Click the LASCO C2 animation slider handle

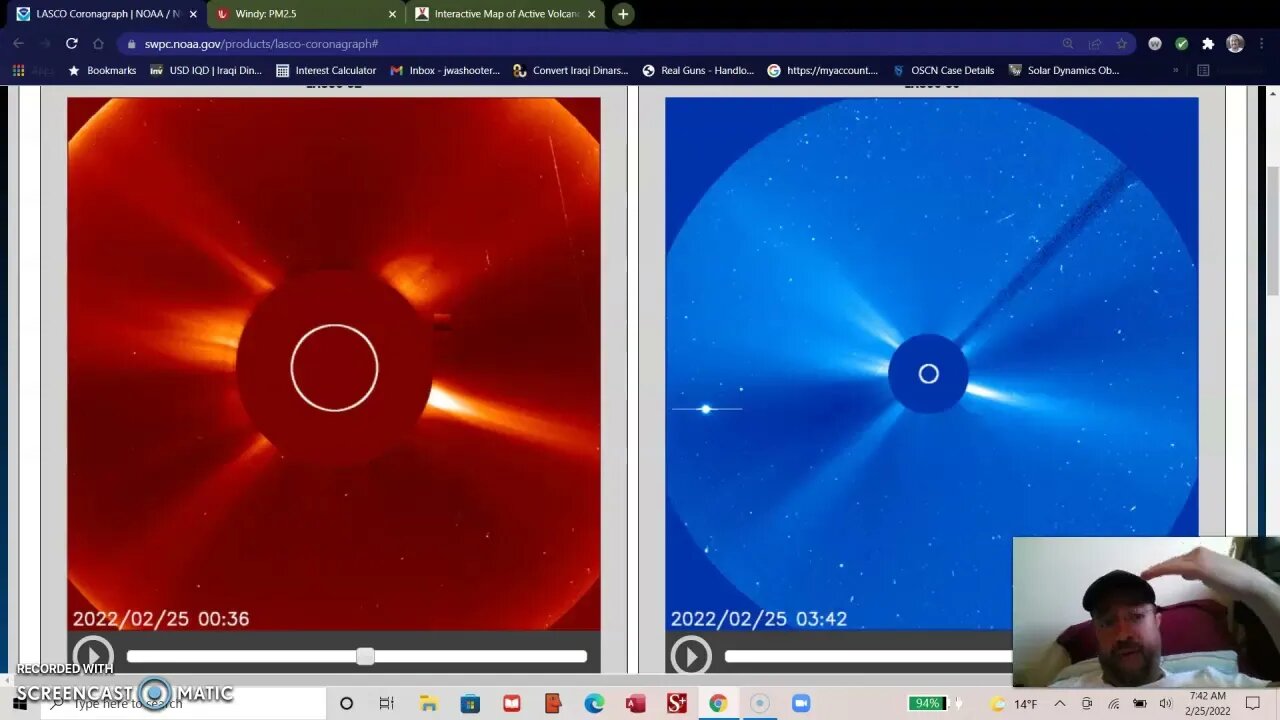click(x=365, y=656)
